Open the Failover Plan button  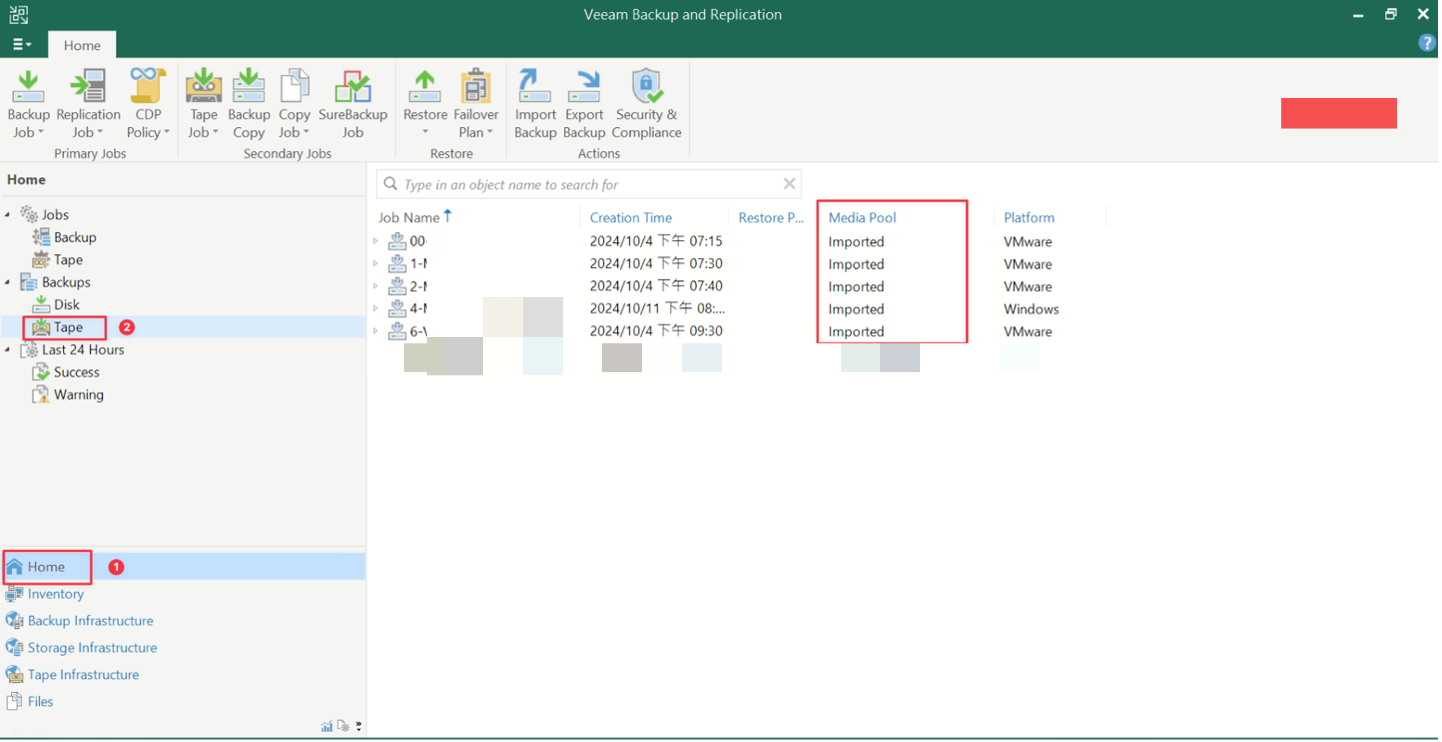[476, 104]
